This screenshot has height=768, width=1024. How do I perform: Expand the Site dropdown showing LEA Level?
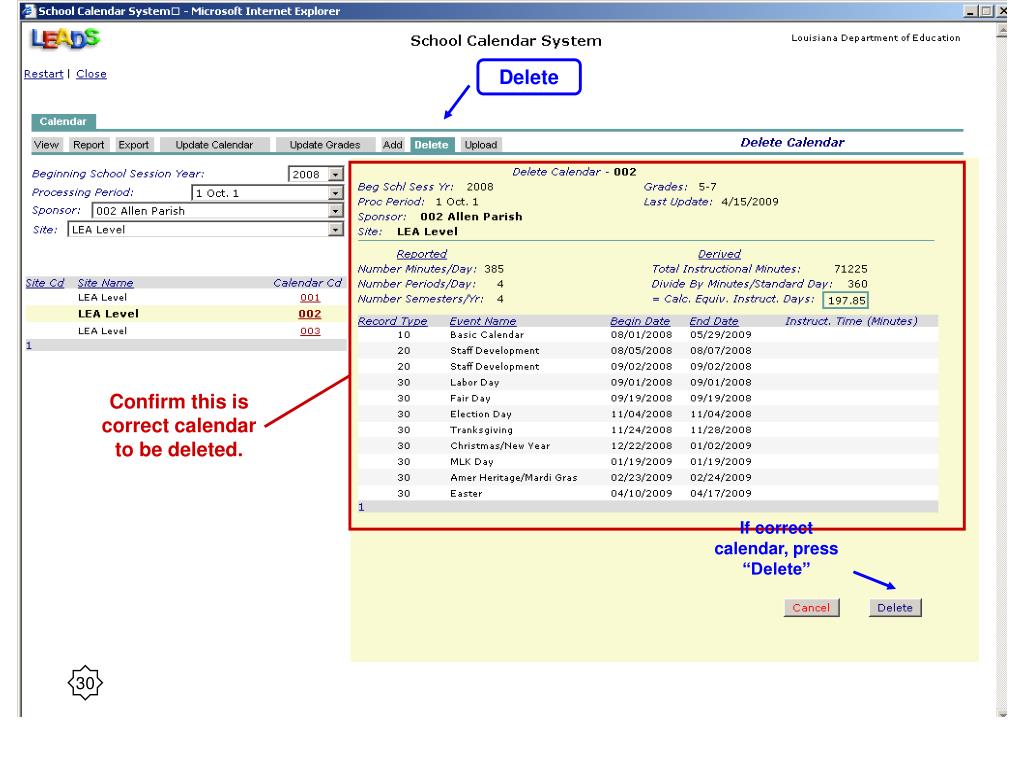[335, 230]
